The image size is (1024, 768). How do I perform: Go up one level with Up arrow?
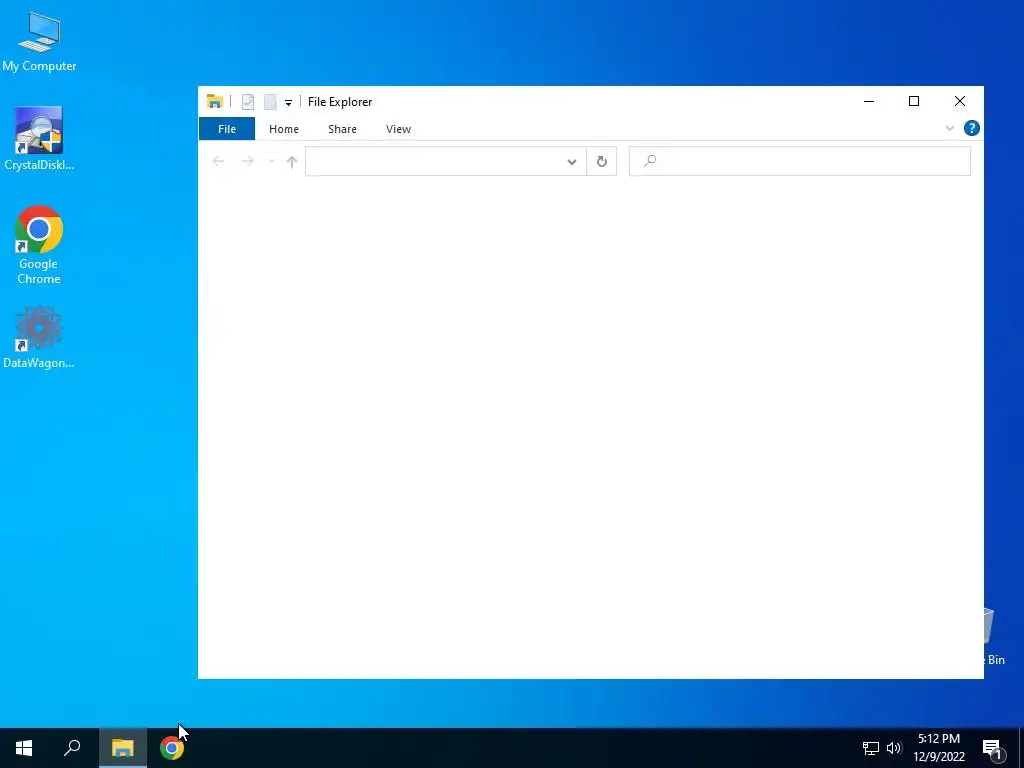pyautogui.click(x=292, y=161)
